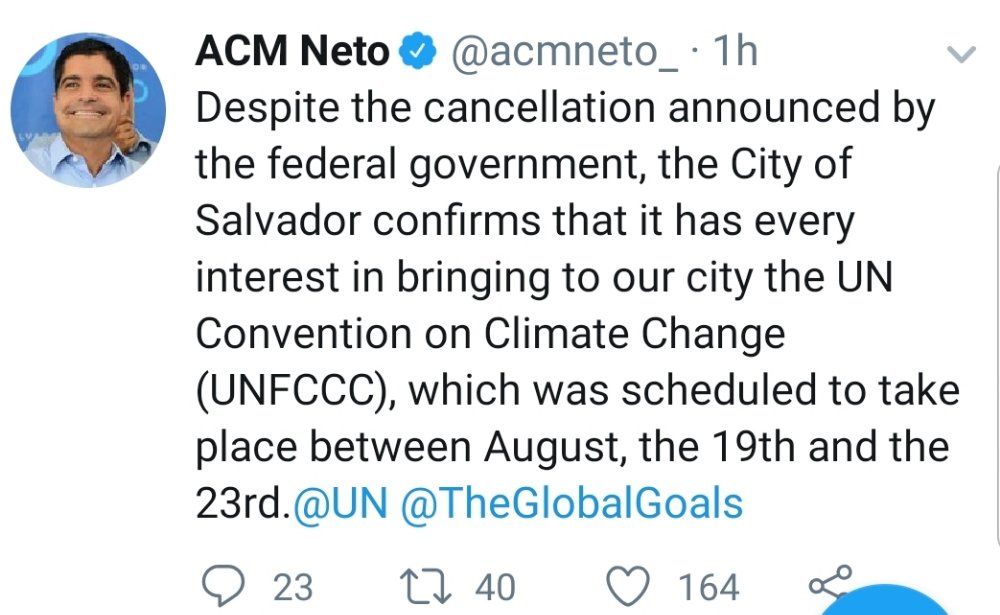Click the reply count 23
This screenshot has width=1000, height=615.
(x=292, y=587)
